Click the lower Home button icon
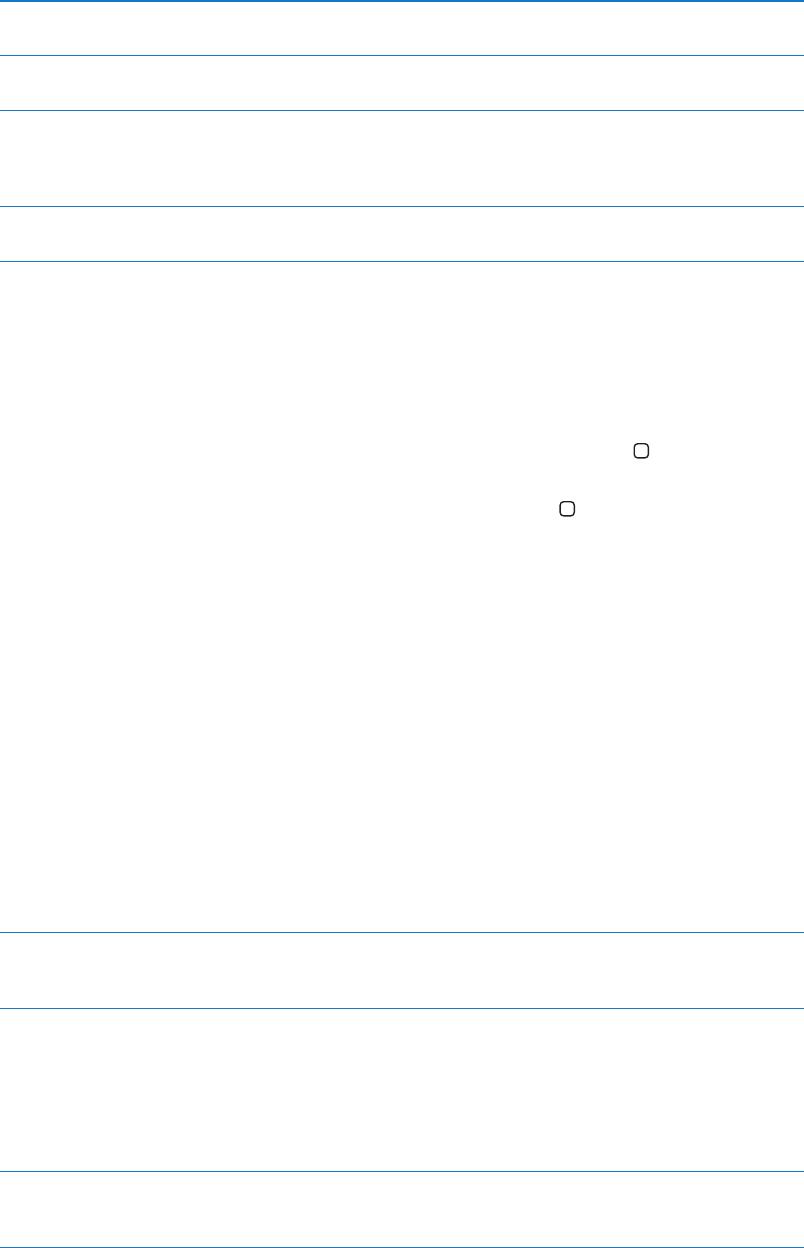The width and height of the screenshot is (804, 1248). pyautogui.click(x=566, y=509)
